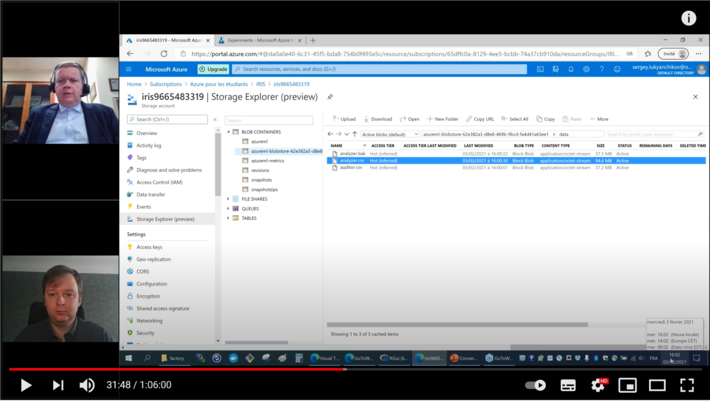Viewport: 710px width, 401px height.
Task: Click Copy URL toolbar button
Action: (480, 119)
